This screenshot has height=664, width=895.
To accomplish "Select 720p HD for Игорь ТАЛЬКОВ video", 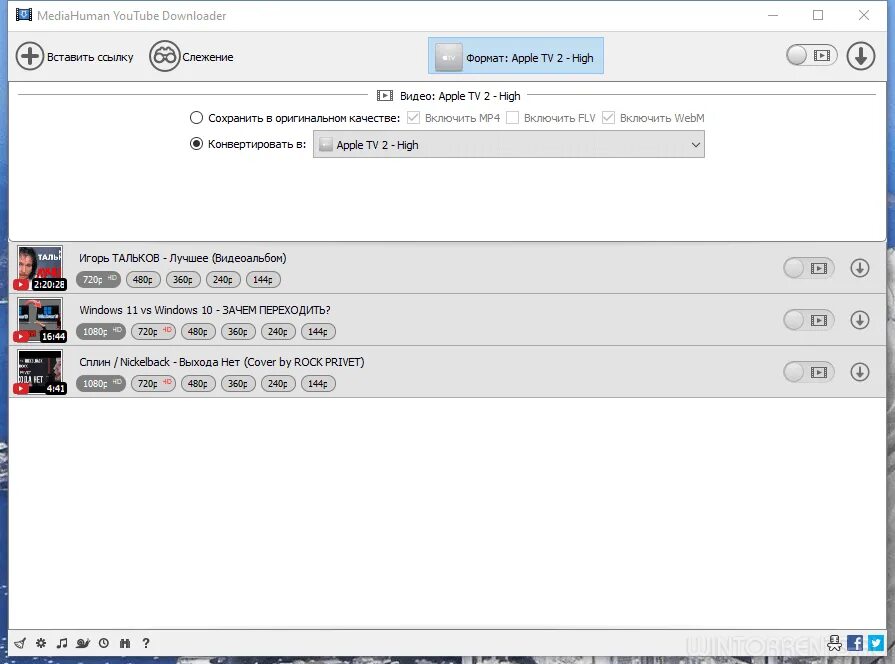I will point(98,279).
